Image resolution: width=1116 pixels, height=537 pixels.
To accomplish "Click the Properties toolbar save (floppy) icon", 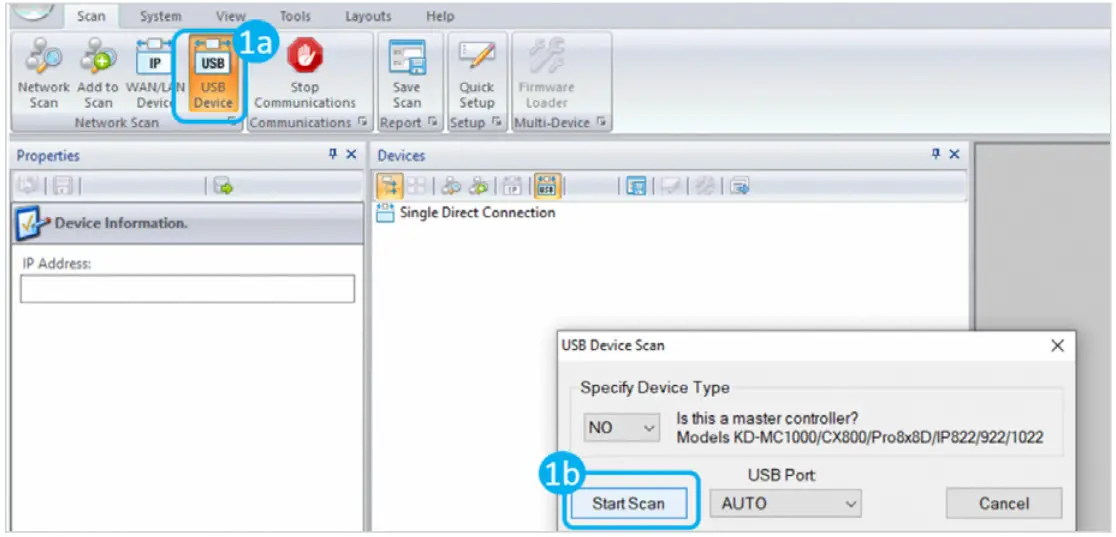I will coord(63,187).
